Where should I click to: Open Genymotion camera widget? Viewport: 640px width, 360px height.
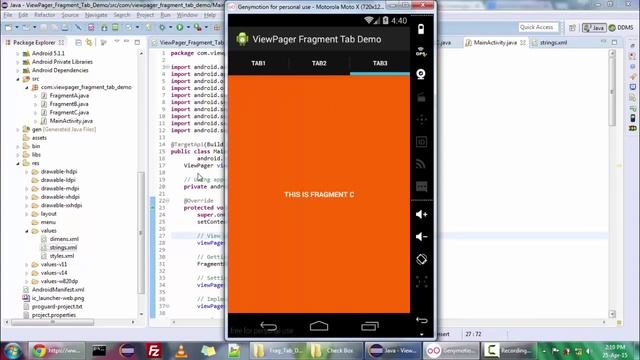tap(421, 74)
